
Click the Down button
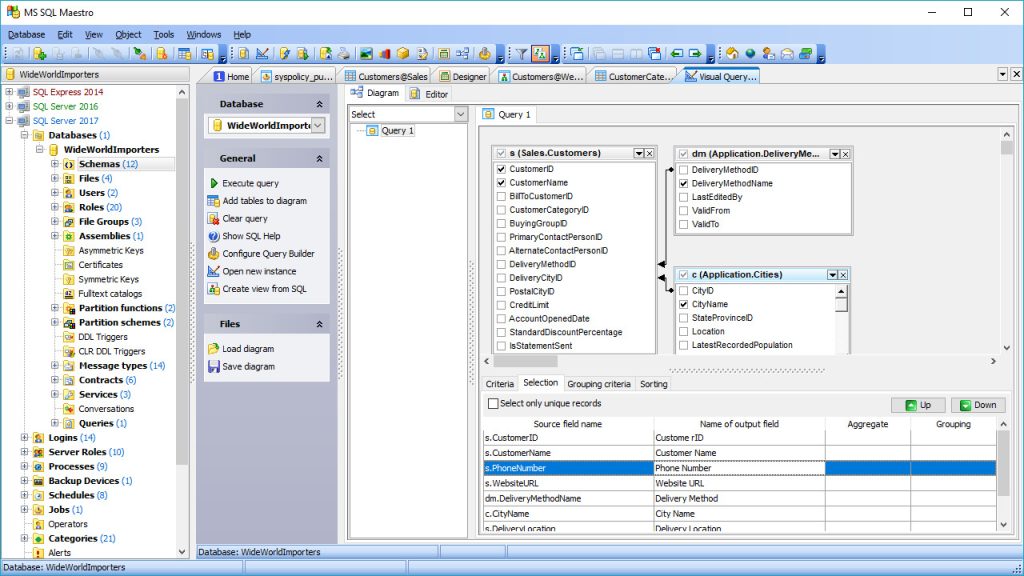click(x=977, y=404)
